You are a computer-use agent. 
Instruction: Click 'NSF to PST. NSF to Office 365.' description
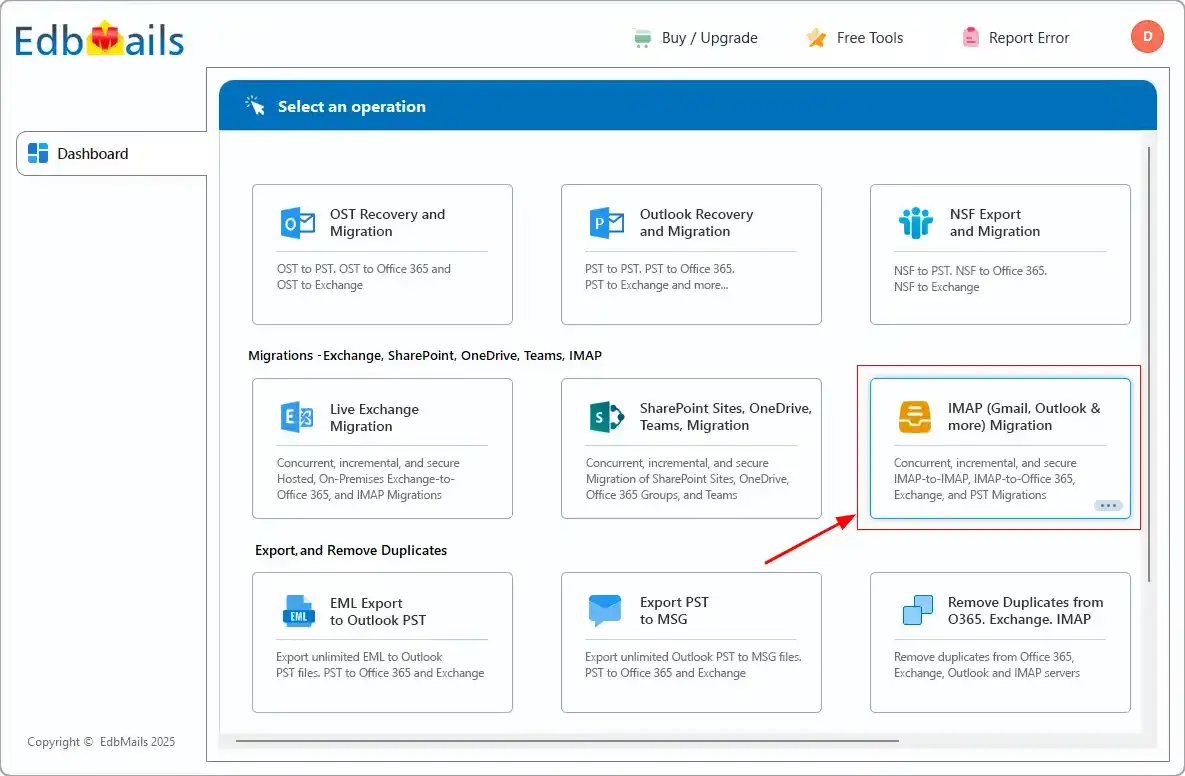970,271
